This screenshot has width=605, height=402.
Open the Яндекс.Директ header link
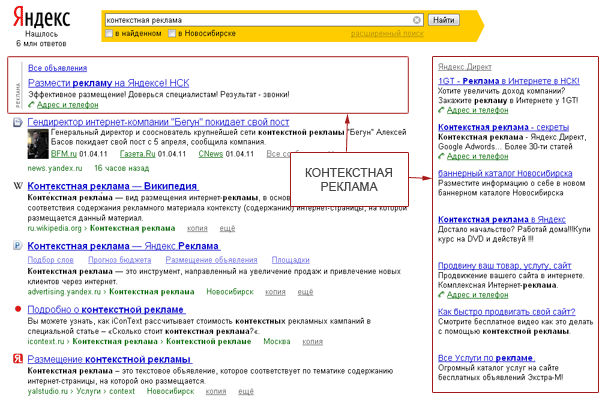coord(465,67)
